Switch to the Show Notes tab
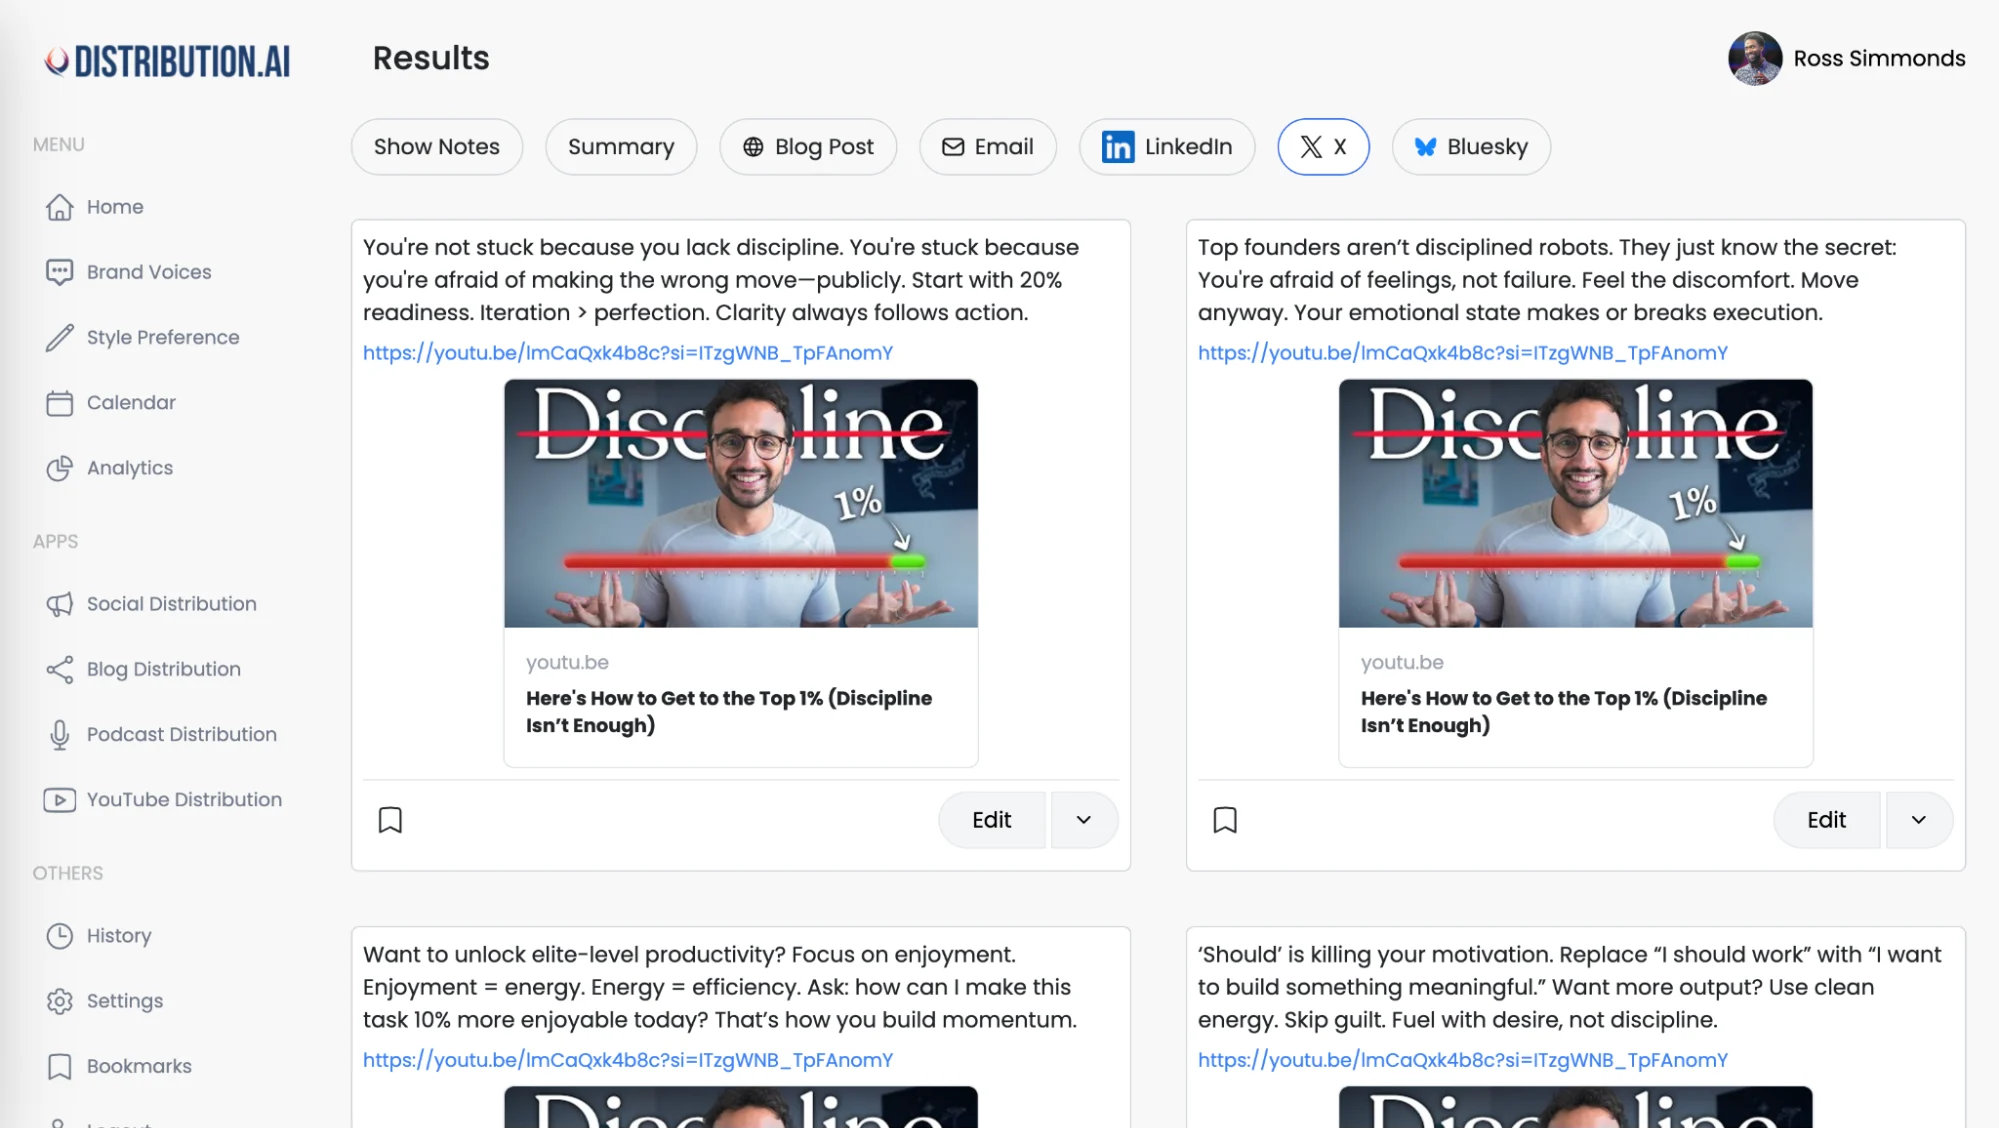 point(437,147)
